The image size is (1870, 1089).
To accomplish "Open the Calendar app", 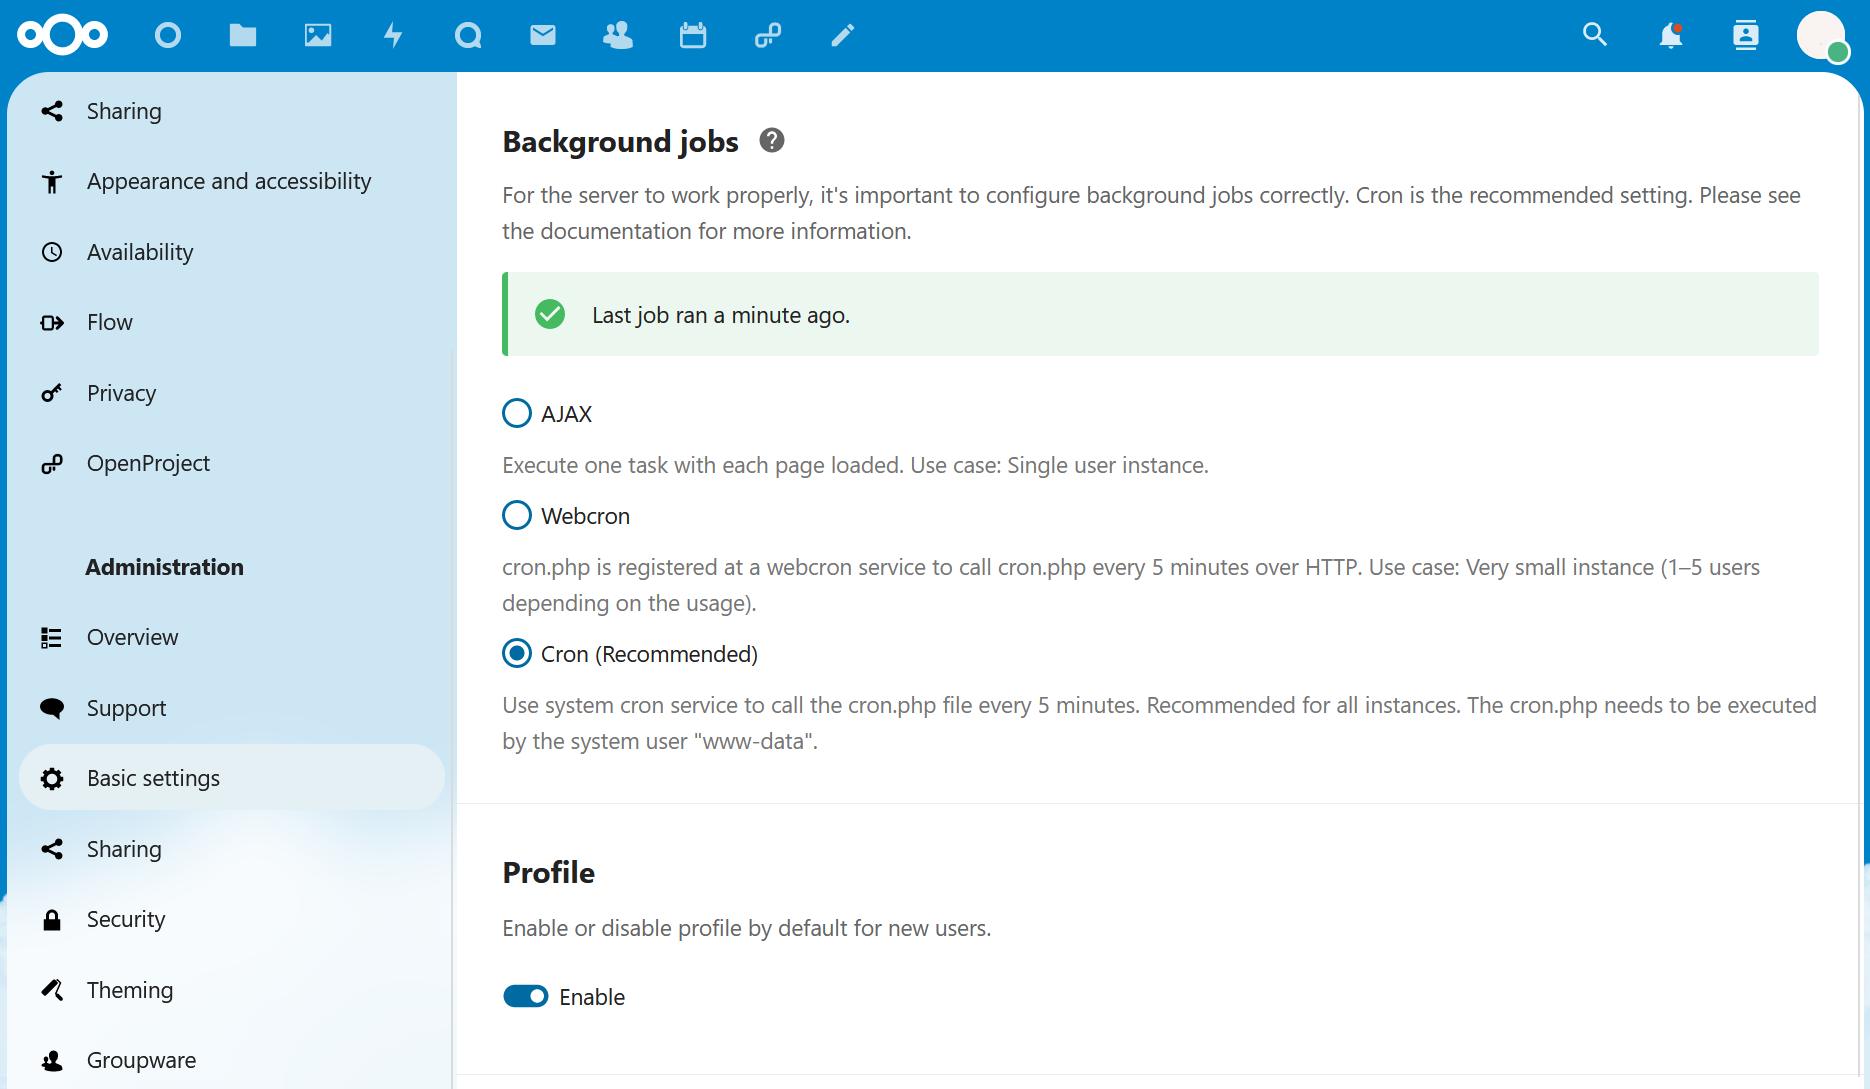I will [693, 35].
